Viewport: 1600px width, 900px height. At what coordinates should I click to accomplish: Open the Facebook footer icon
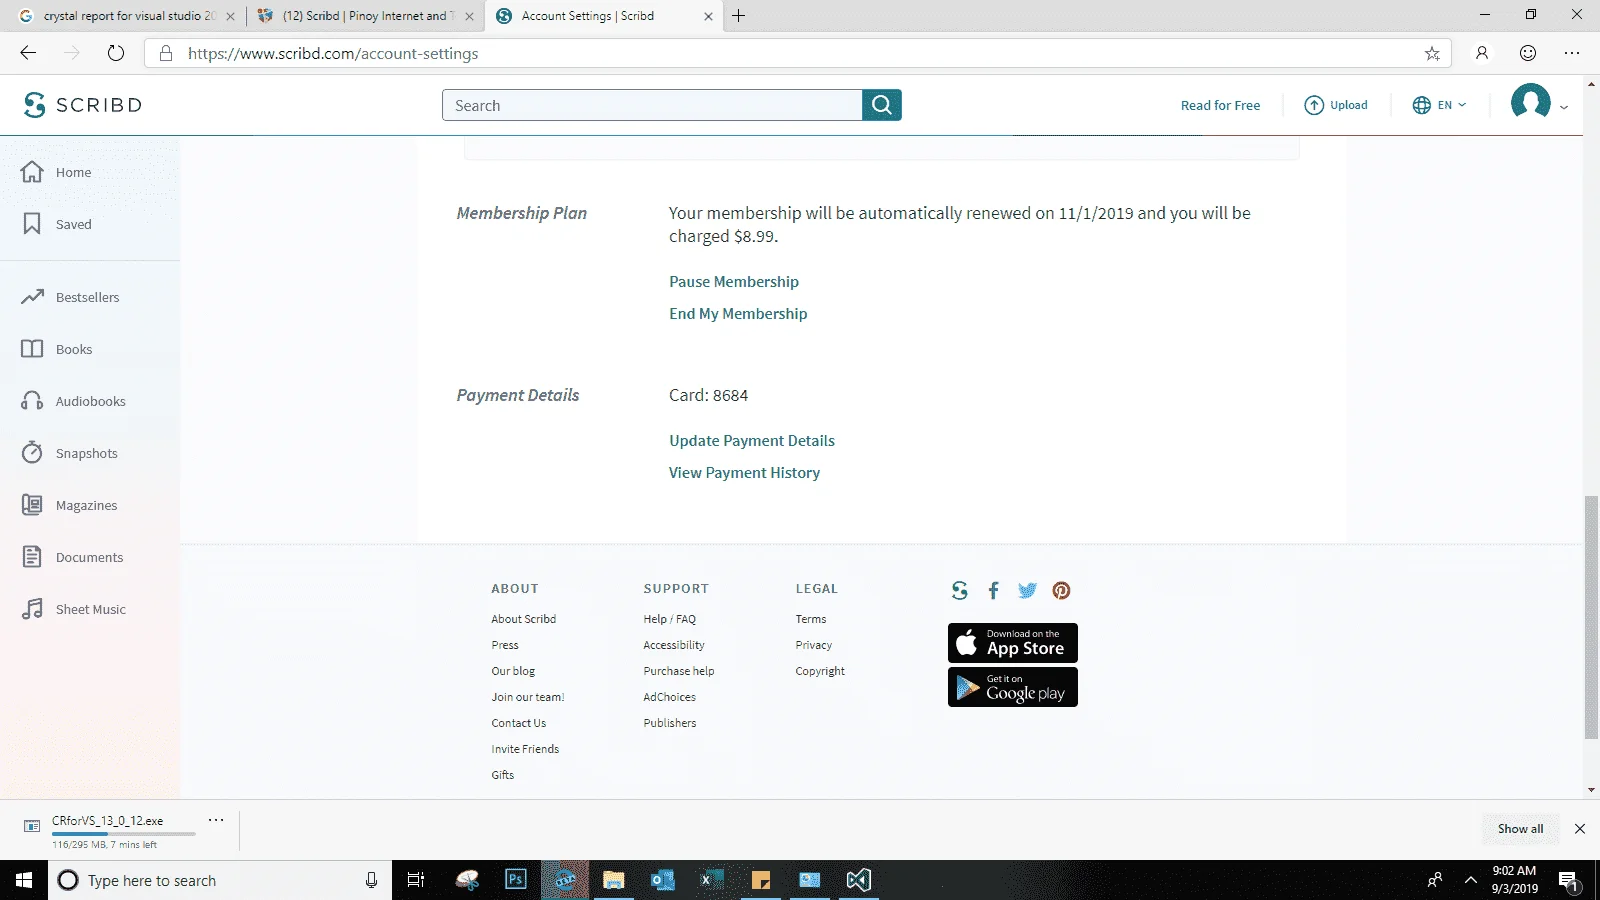coord(993,590)
